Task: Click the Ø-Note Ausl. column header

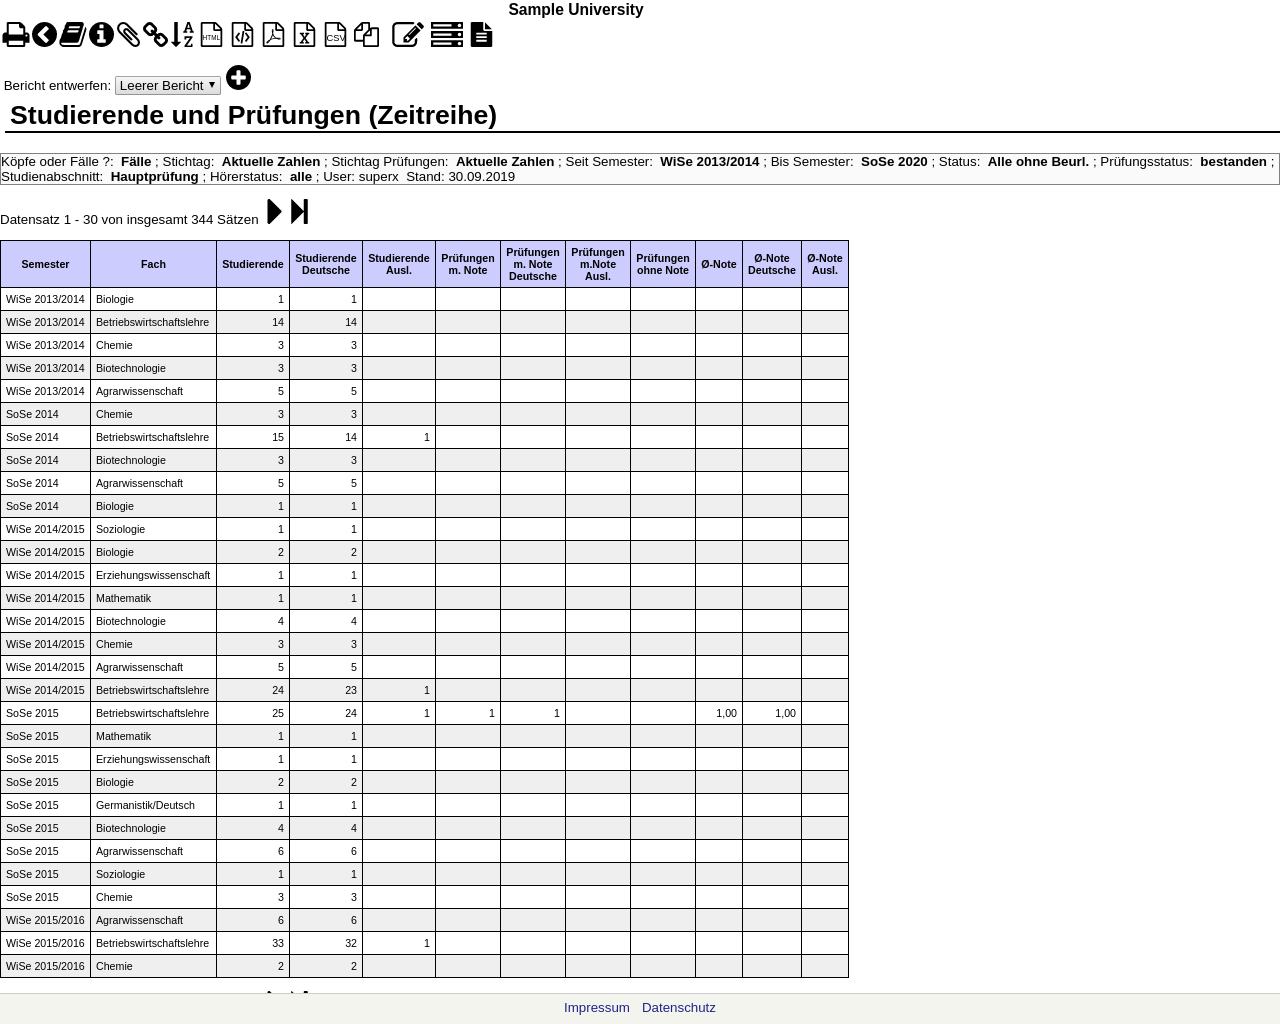Action: pos(825,264)
